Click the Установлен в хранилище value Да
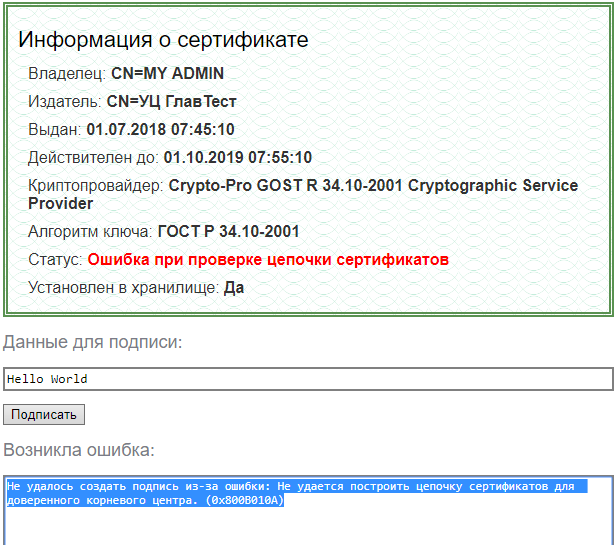The width and height of the screenshot is (615, 545). pyautogui.click(x=234, y=288)
